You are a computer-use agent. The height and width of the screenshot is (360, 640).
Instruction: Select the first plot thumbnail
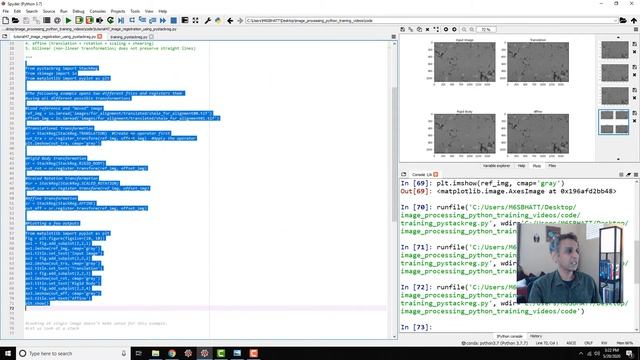615,50
